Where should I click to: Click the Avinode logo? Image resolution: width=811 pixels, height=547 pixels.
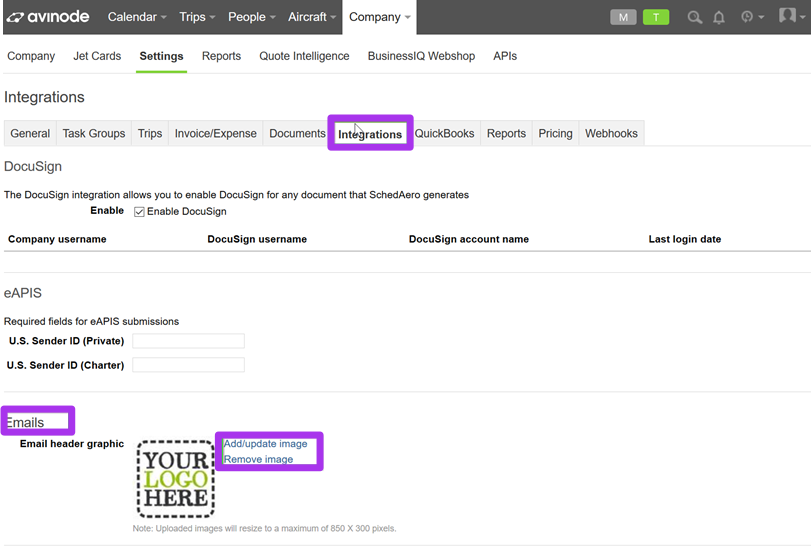pyautogui.click(x=48, y=17)
